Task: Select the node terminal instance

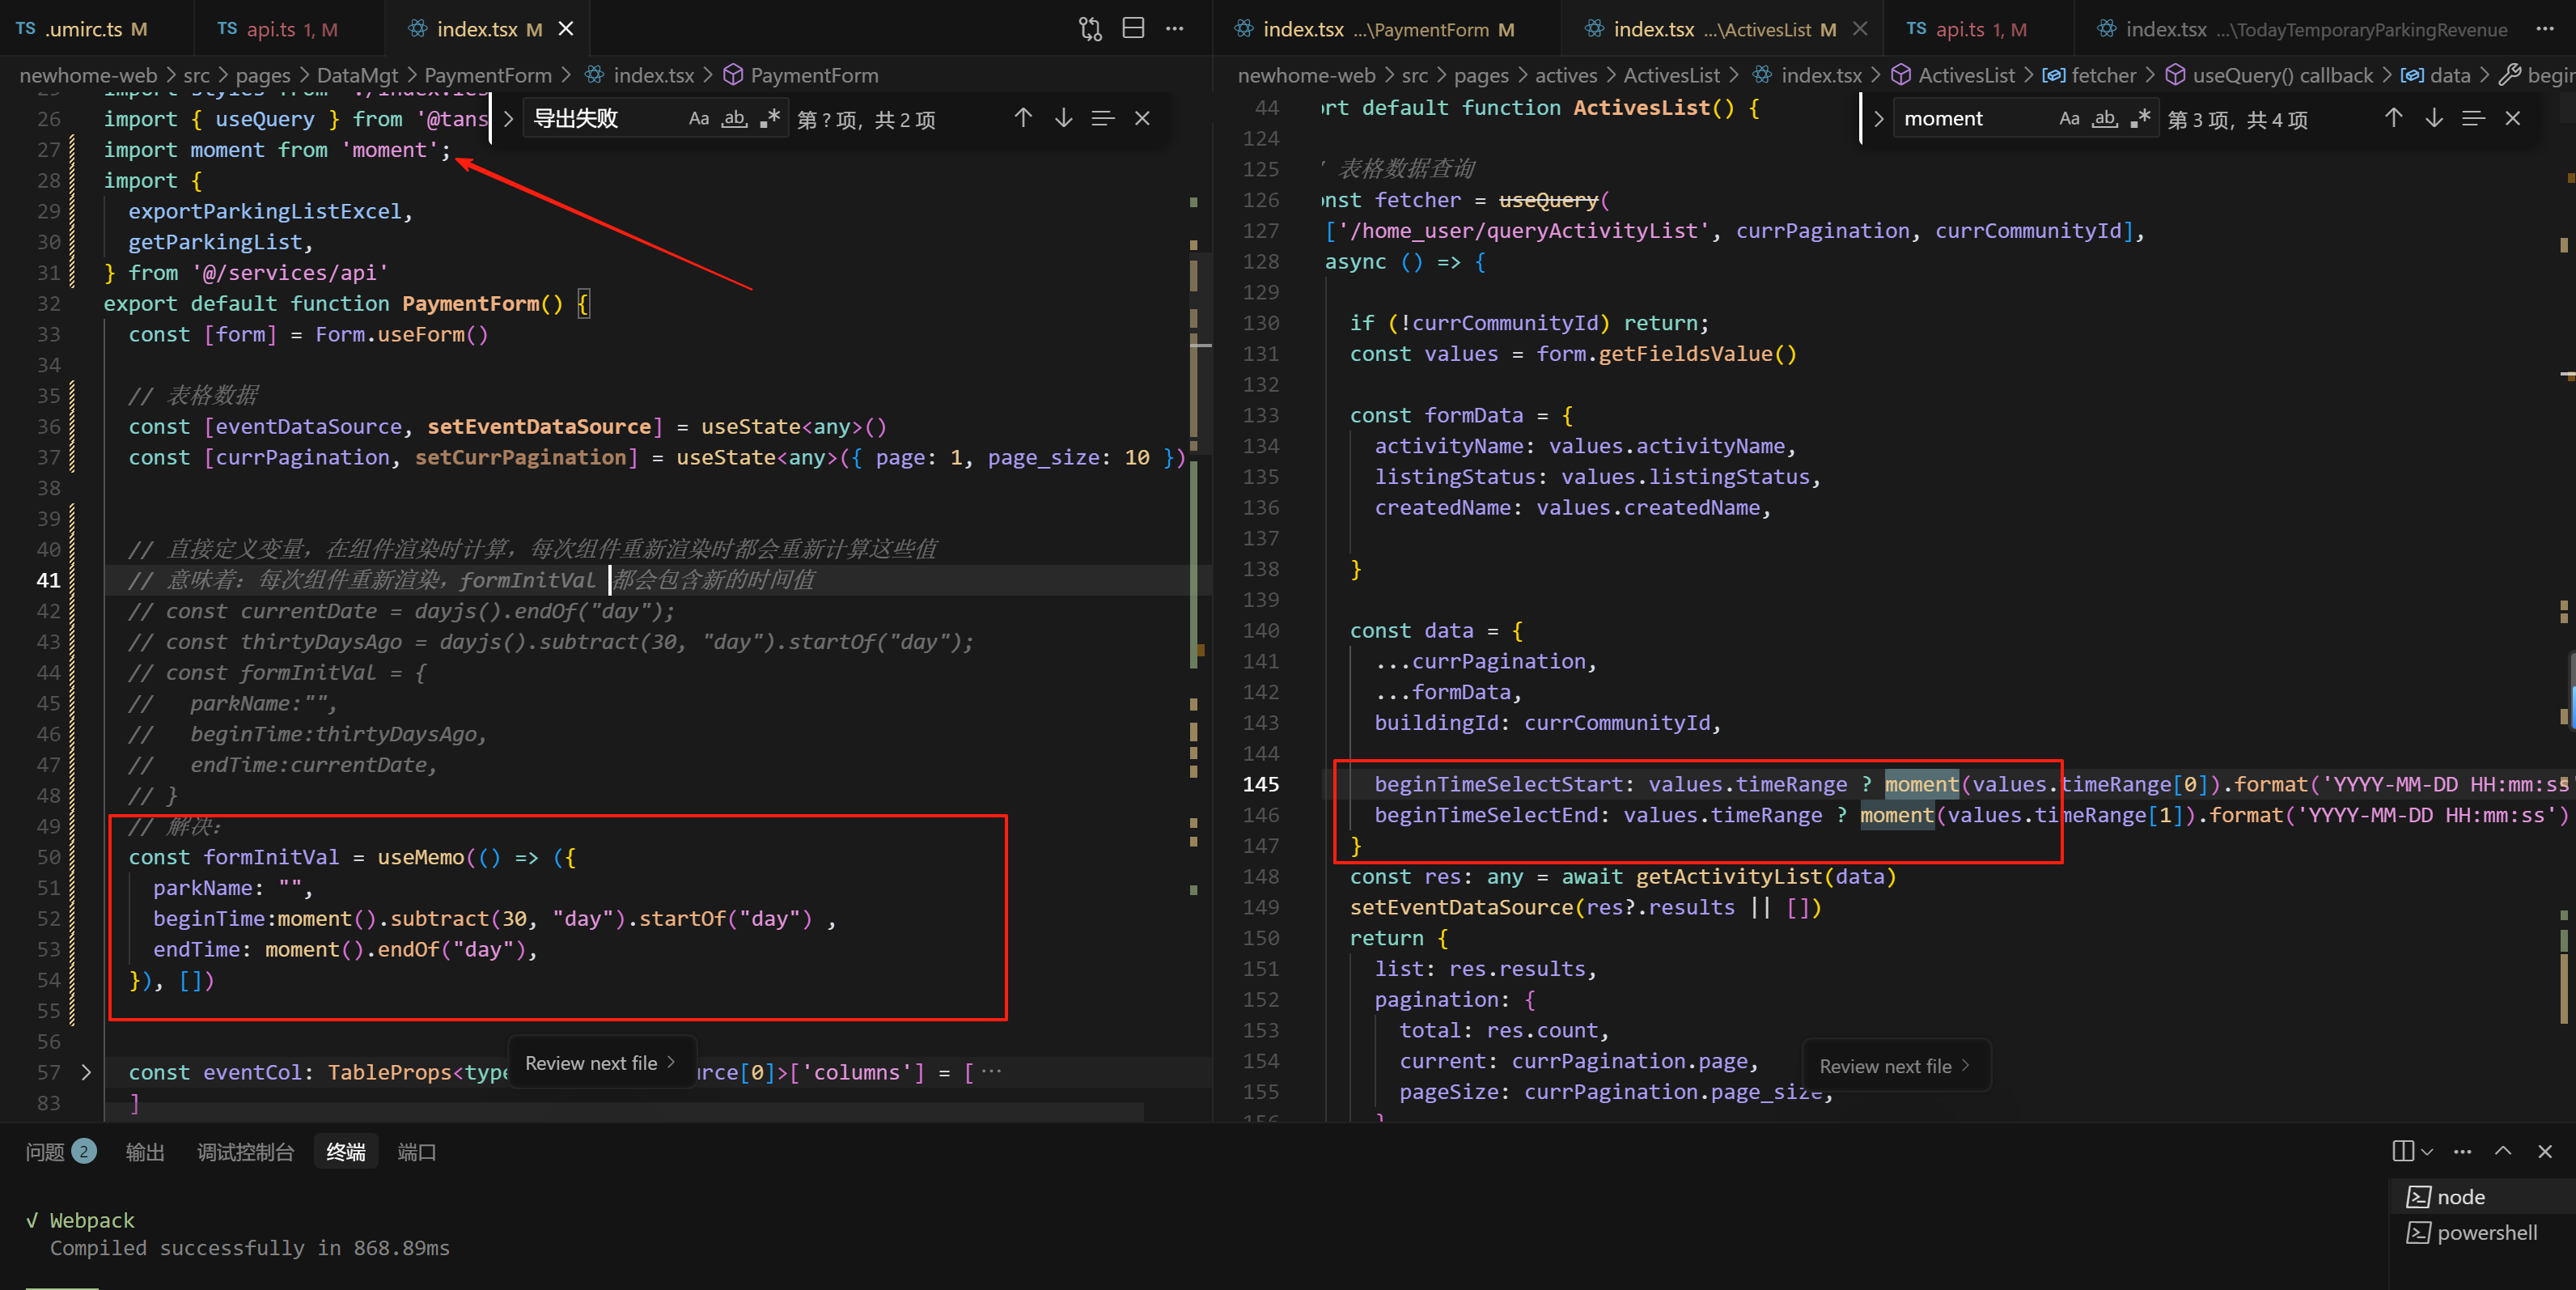Action: (x=2482, y=1196)
